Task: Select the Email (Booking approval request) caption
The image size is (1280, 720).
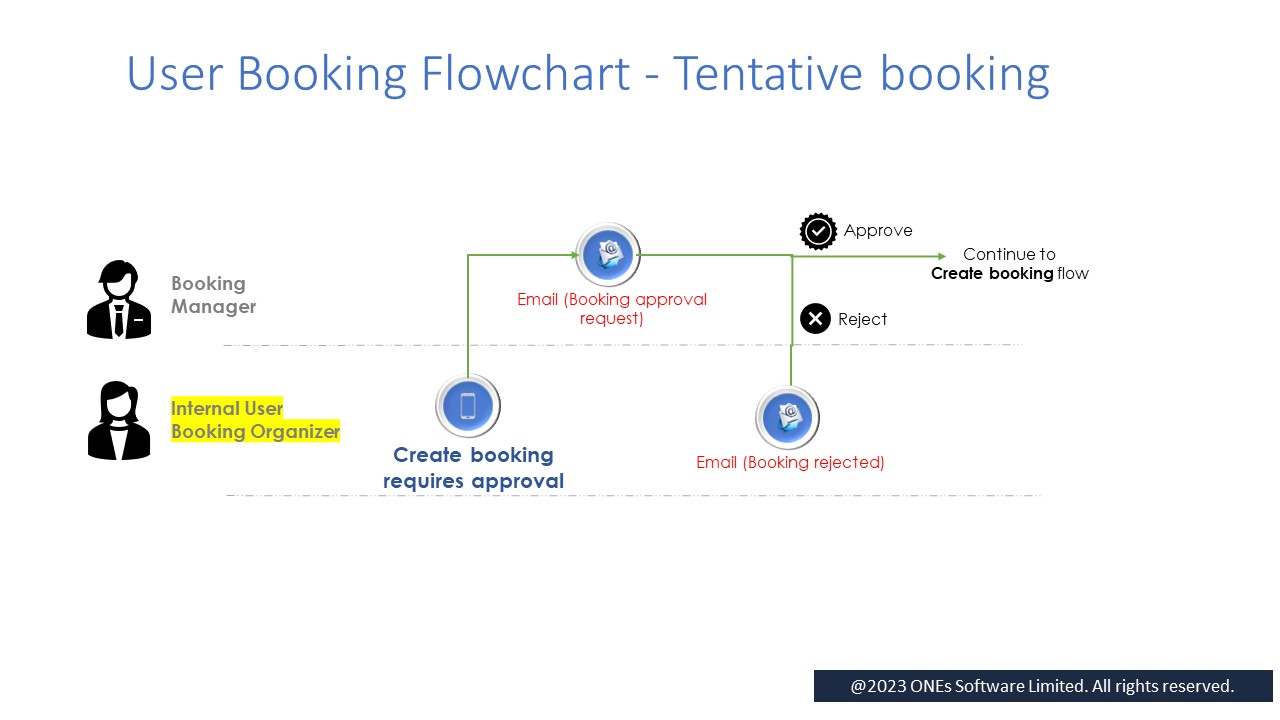Action: tap(612, 309)
